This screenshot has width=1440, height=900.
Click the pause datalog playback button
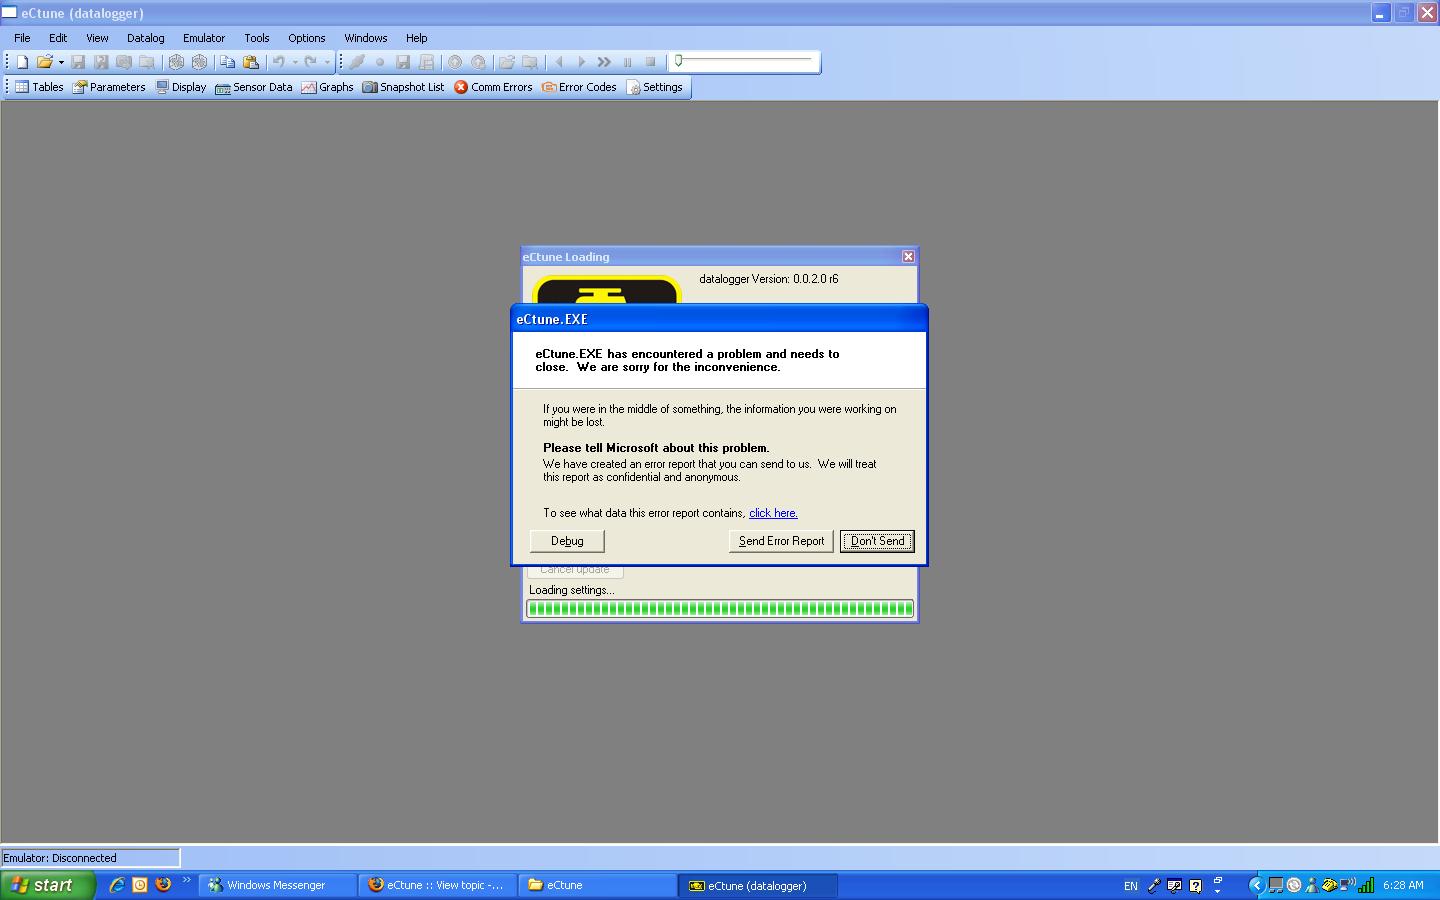[x=628, y=62]
